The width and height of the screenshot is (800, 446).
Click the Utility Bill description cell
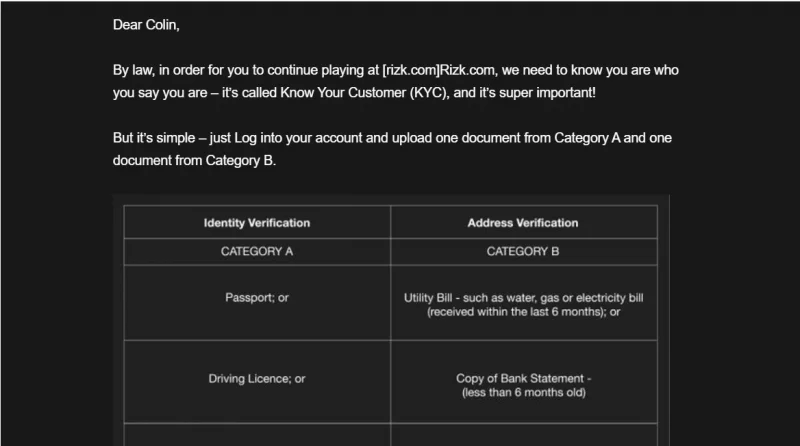523,303
